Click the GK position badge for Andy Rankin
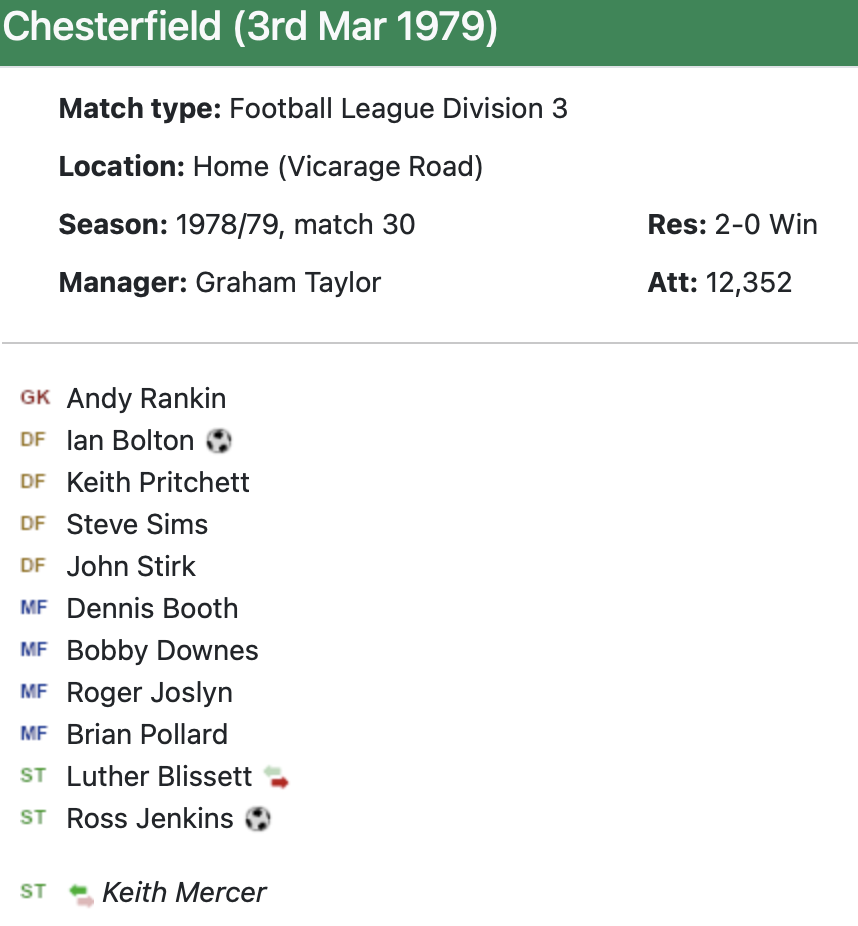The height and width of the screenshot is (926, 858). [35, 398]
